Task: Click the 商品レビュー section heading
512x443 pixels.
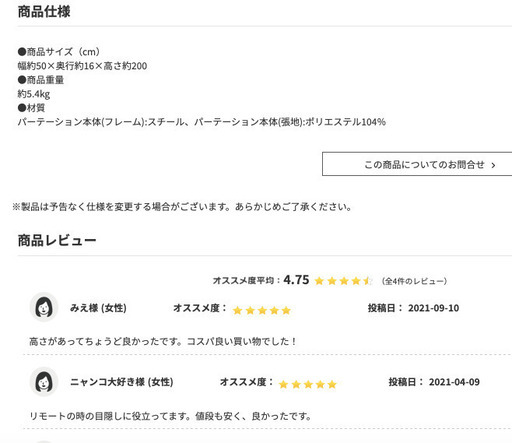Action: pyautogui.click(x=57, y=240)
